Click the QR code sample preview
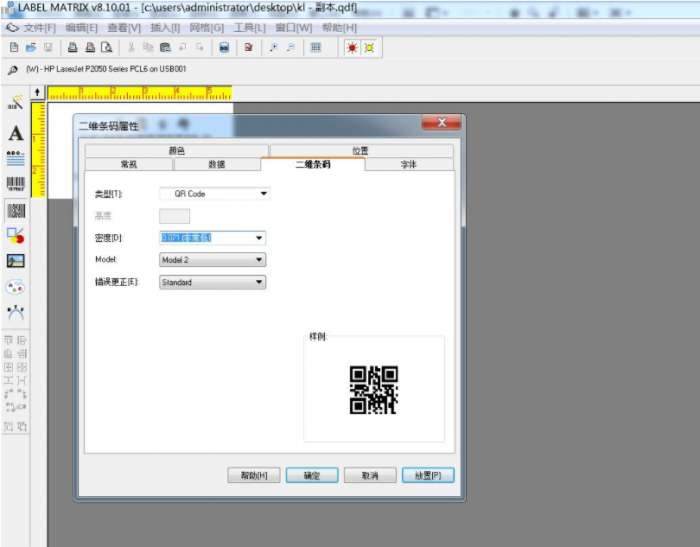Image resolution: width=700 pixels, height=547 pixels. 374,390
